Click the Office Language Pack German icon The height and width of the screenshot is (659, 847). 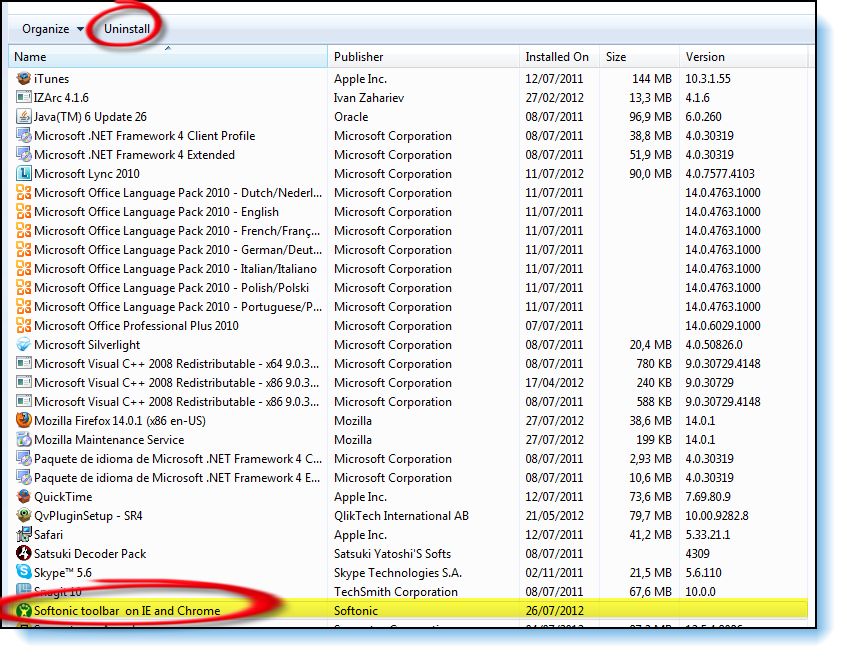(24, 250)
